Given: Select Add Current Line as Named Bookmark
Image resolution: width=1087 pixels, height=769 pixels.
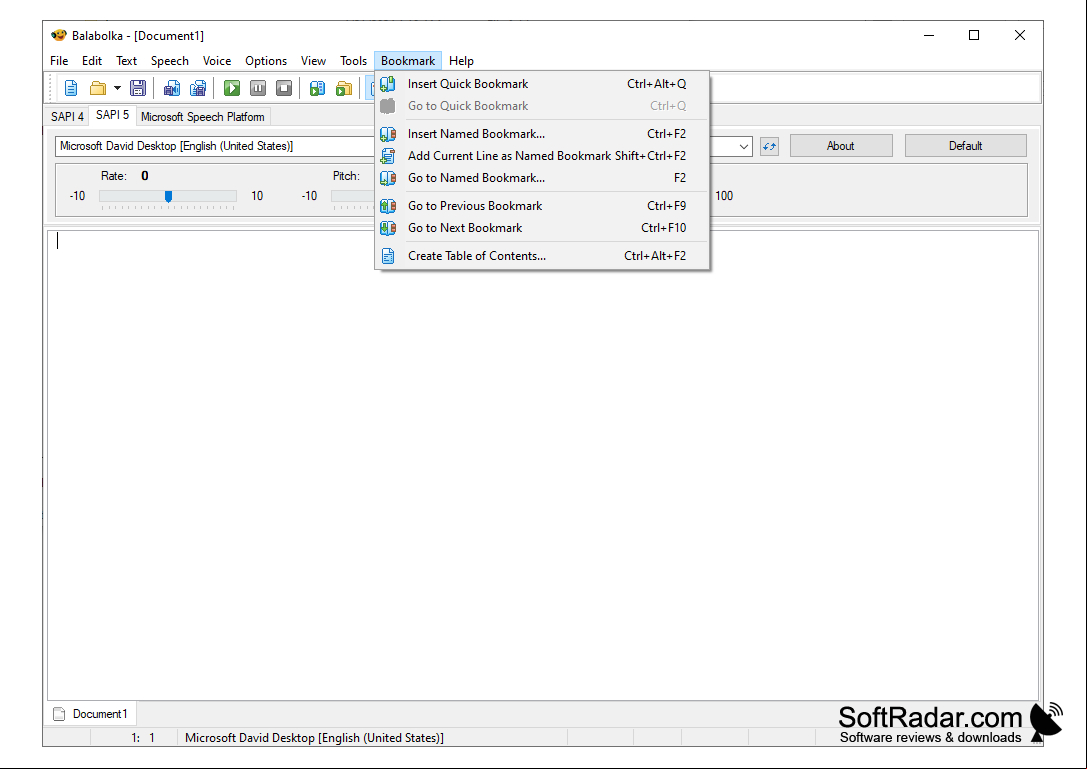Looking at the screenshot, I should click(542, 156).
